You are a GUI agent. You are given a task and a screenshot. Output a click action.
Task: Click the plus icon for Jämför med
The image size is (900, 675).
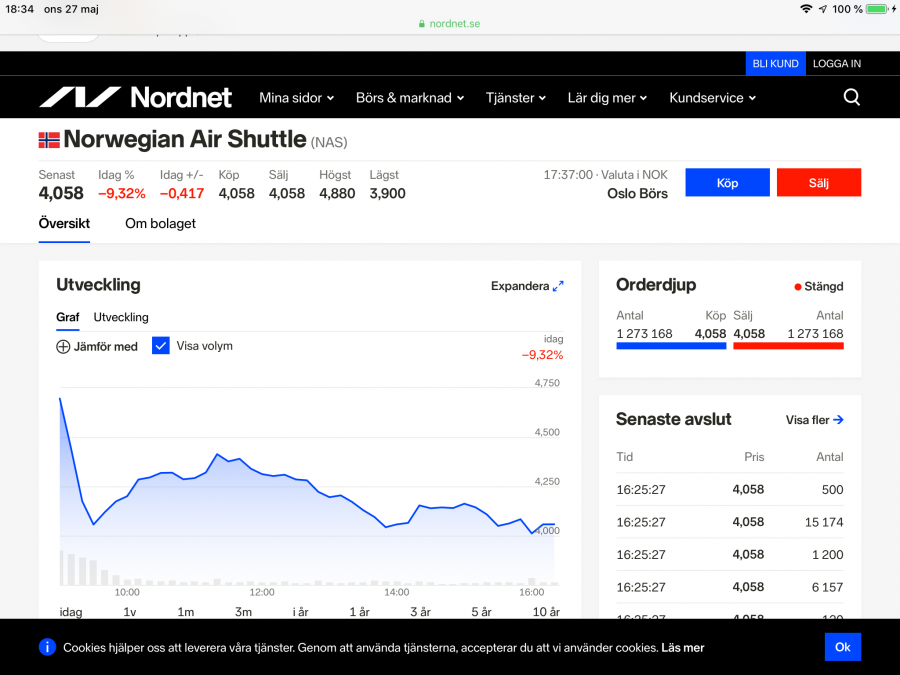pyautogui.click(x=63, y=347)
